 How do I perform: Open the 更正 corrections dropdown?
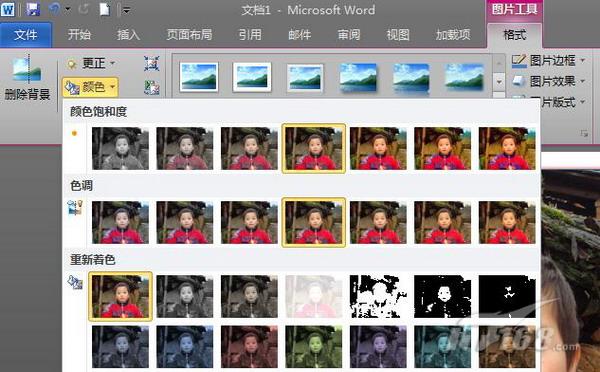pyautogui.click(x=91, y=63)
